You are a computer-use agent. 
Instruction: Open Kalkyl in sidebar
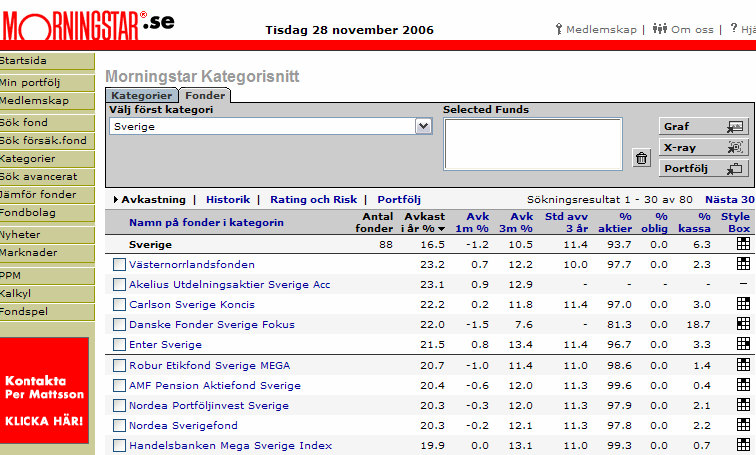coord(47,294)
